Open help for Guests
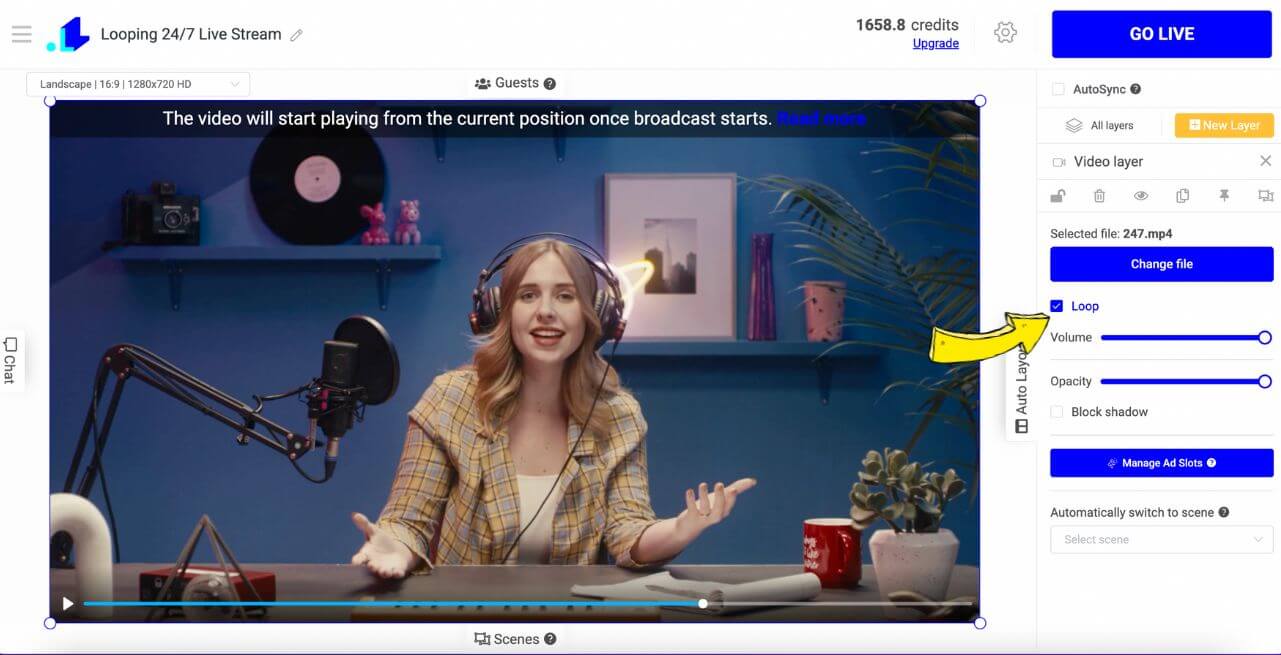Viewport: 1281px width, 655px height. pyautogui.click(x=549, y=84)
